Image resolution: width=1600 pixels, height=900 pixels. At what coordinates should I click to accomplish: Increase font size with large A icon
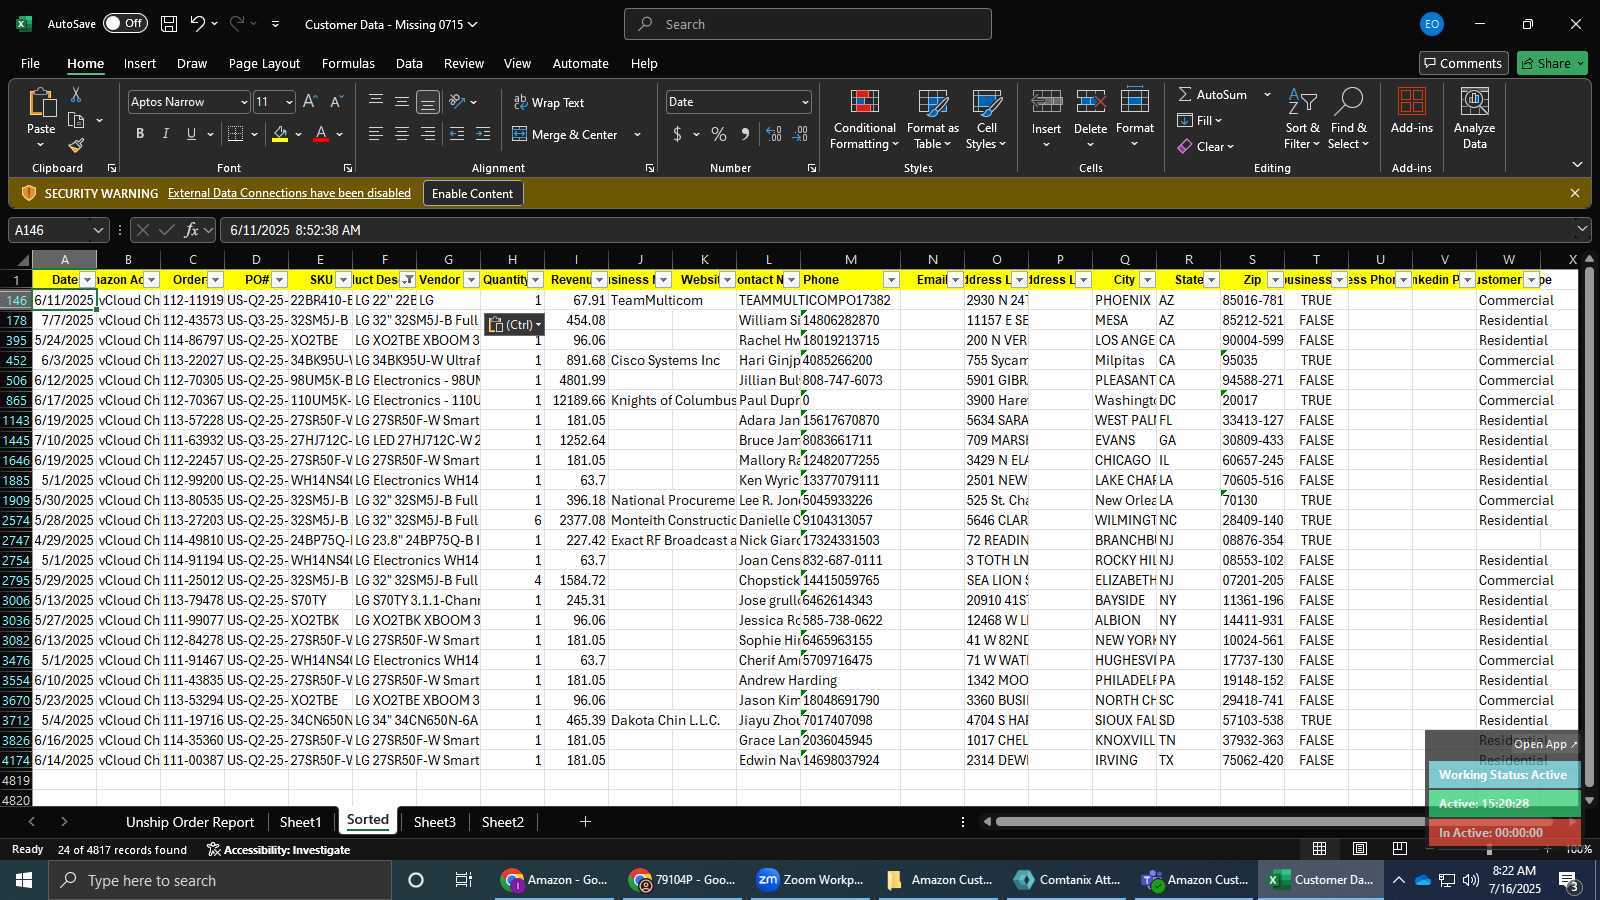(x=310, y=102)
